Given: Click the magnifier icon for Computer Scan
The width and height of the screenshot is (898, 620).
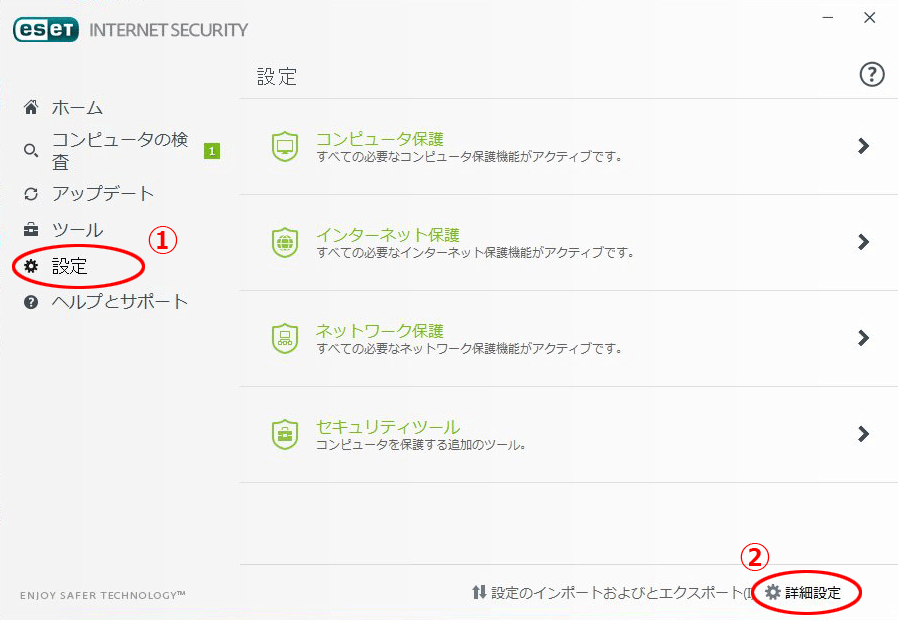Looking at the screenshot, I should tap(31, 151).
